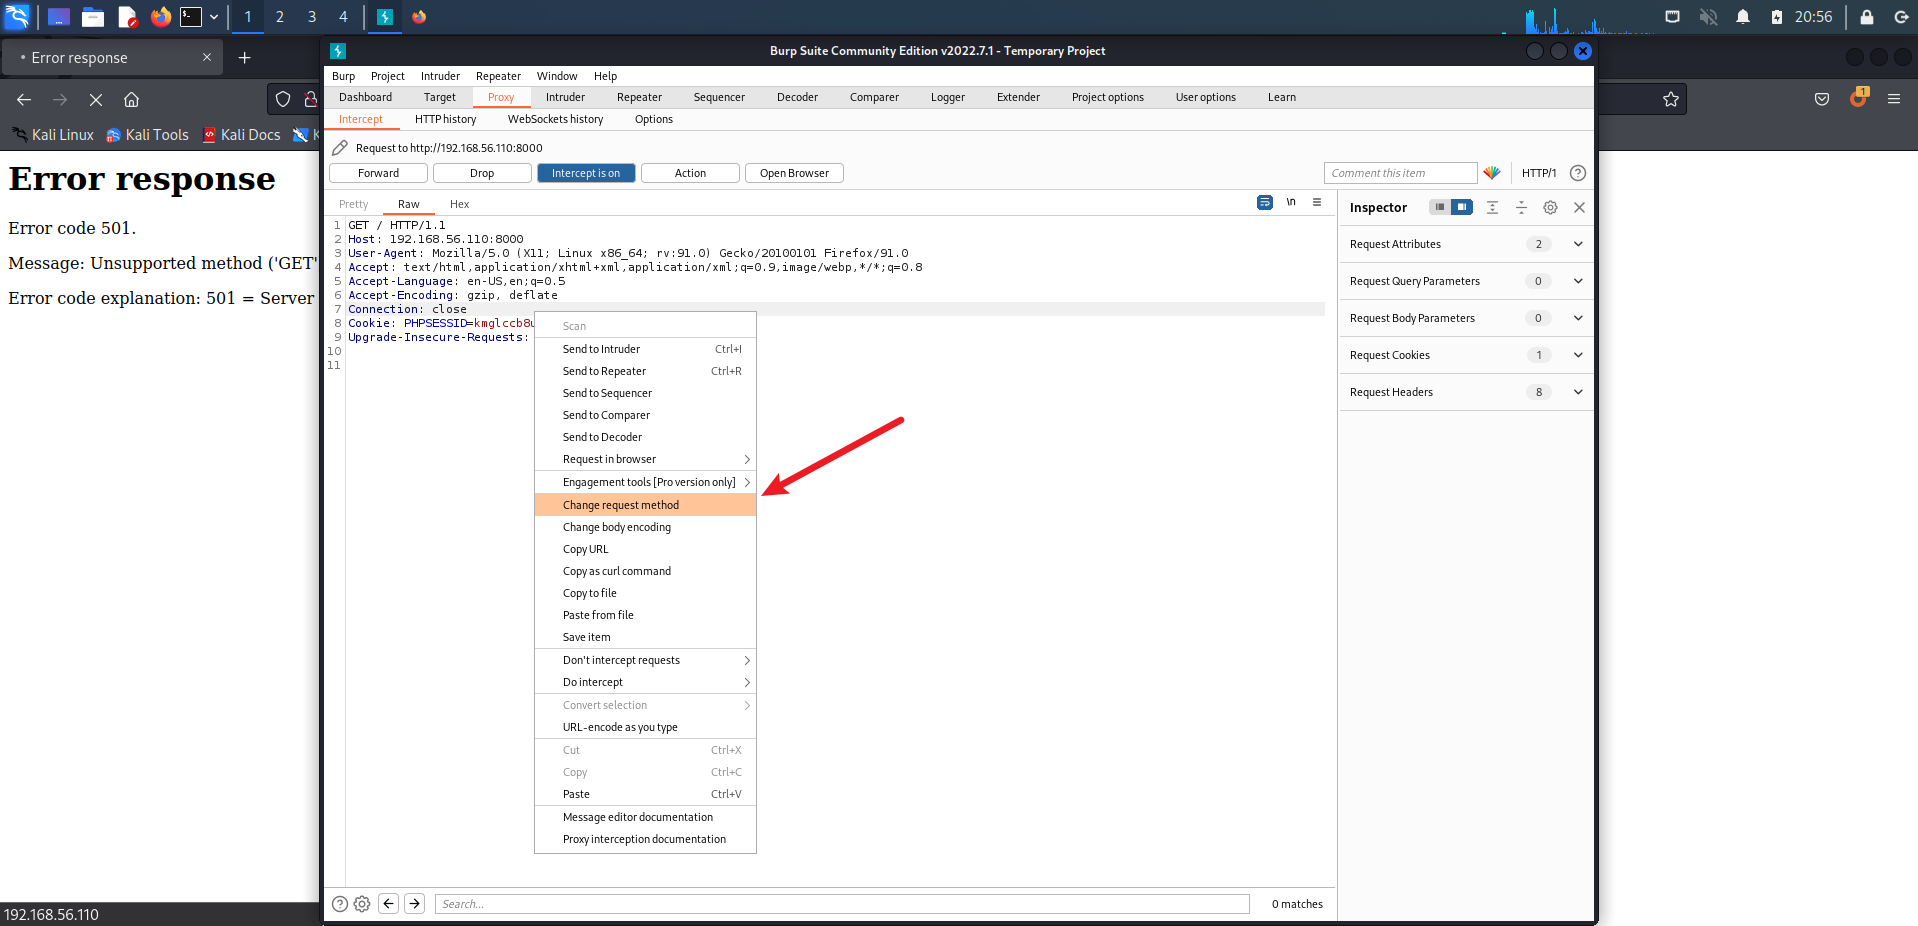Image resolution: width=1918 pixels, height=926 pixels.
Task: Switch to the Hex view tab
Action: [459, 204]
